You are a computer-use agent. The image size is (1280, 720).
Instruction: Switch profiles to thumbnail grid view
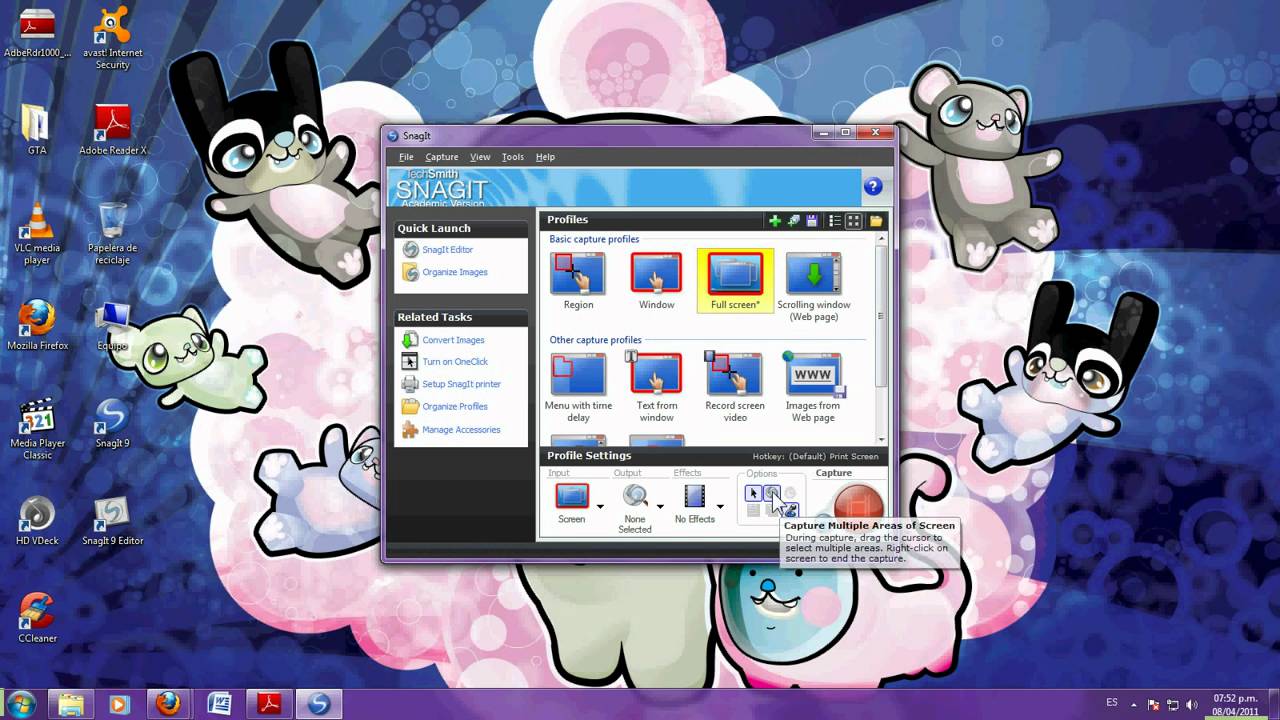point(854,221)
